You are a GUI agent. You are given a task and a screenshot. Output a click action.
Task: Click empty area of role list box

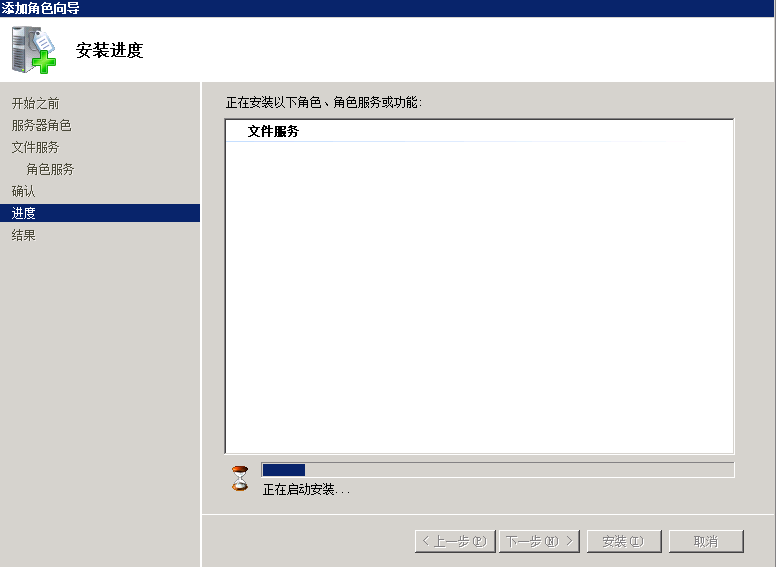click(x=479, y=297)
